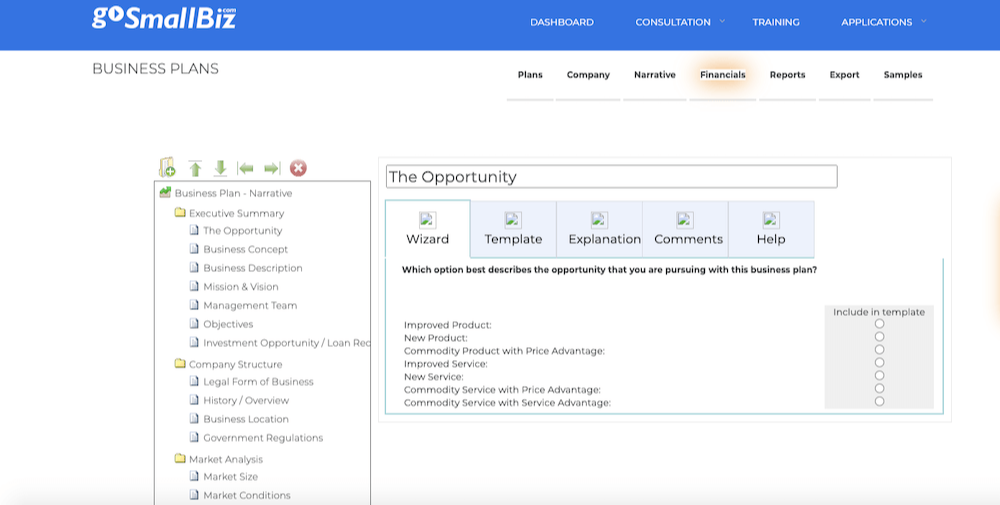1000x505 pixels.
Task: Click the document icon beside Business Concept
Action: [x=195, y=249]
